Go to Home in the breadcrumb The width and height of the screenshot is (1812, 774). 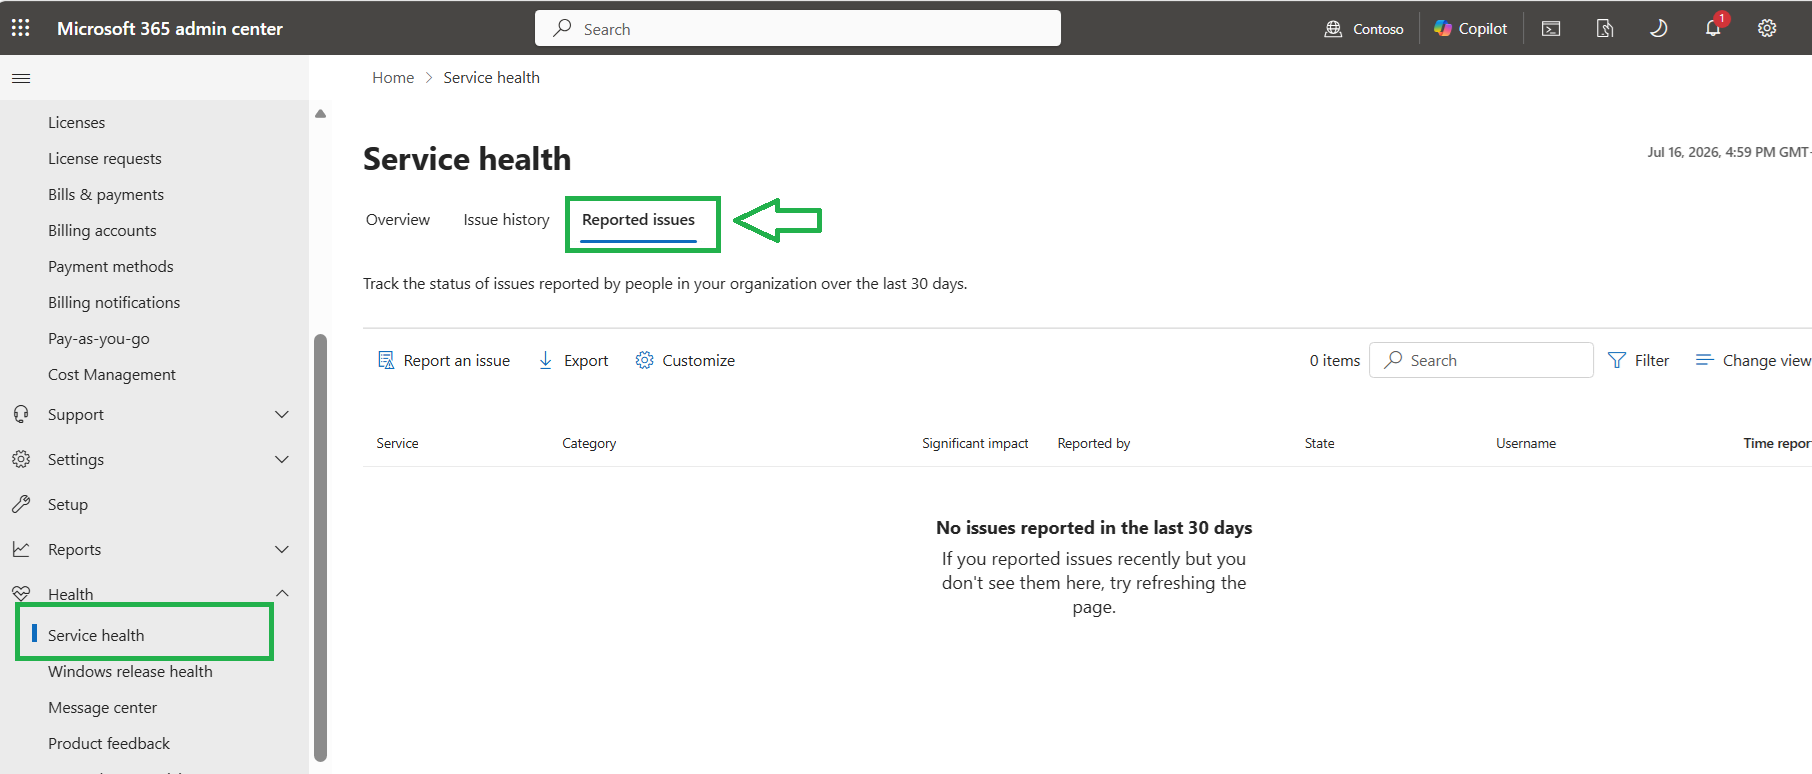[393, 78]
